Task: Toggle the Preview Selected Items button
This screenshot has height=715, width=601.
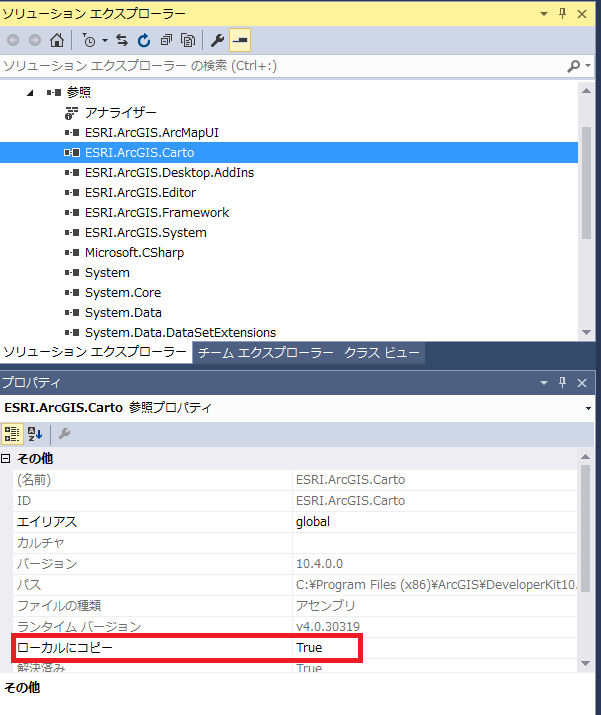Action: pyautogui.click(x=240, y=41)
